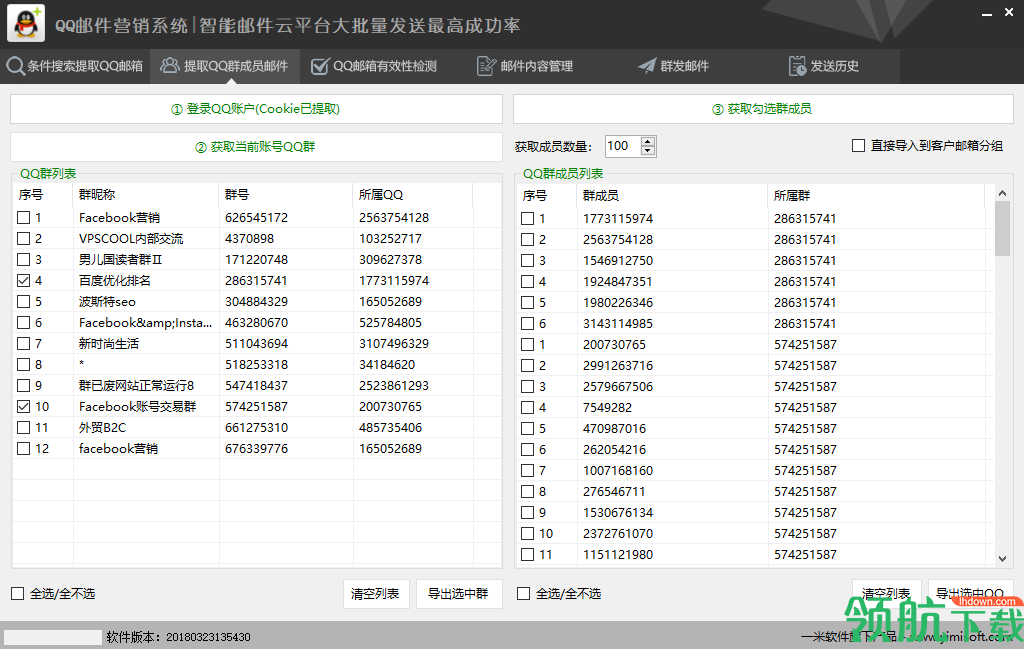Screen dimensions: 1024x649
Task: Select the facebook营销 group numbered 676339776
Action: pyautogui.click(x=118, y=449)
